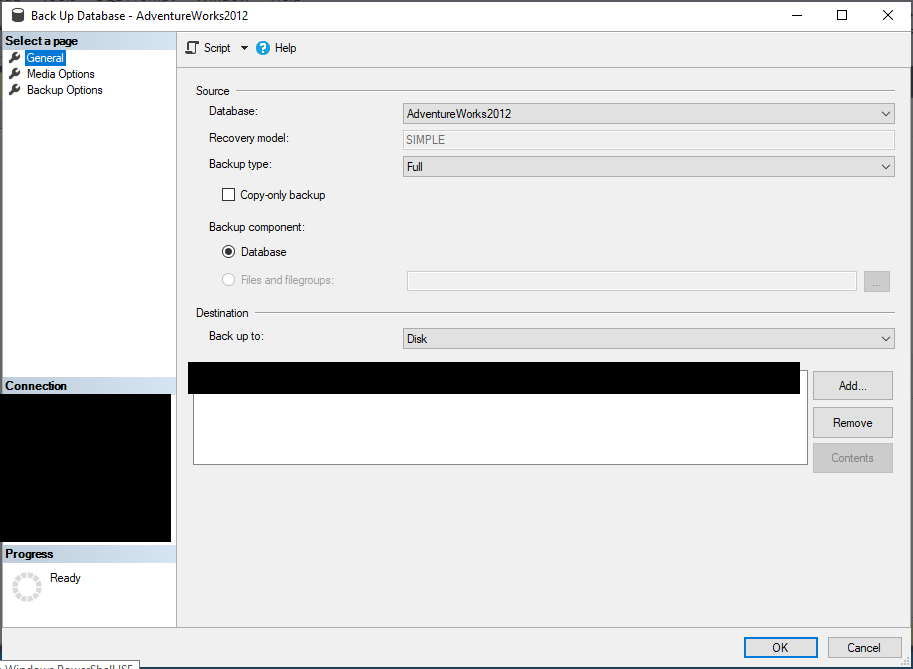
Task: Click the Script toolbar icon
Action: pos(192,48)
